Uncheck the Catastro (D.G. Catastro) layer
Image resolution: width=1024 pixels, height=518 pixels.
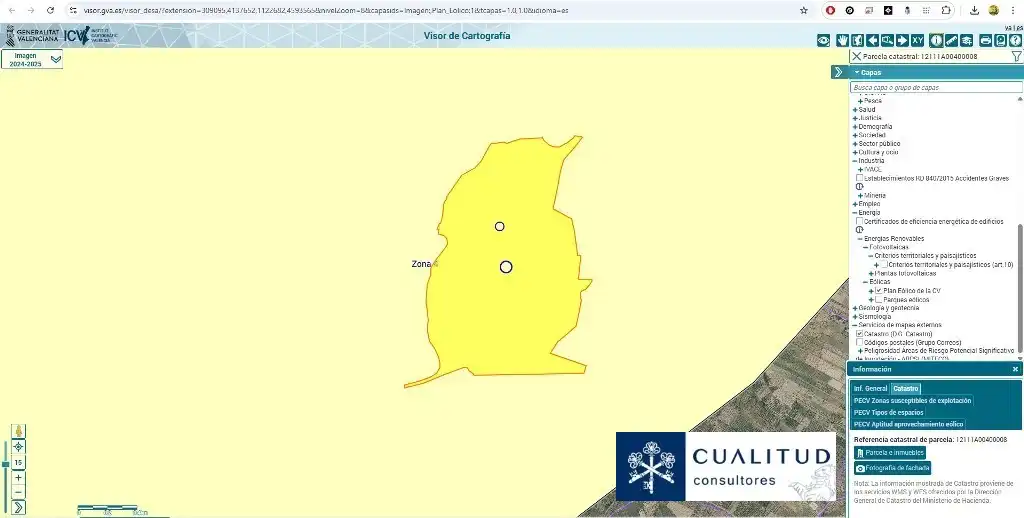859,334
